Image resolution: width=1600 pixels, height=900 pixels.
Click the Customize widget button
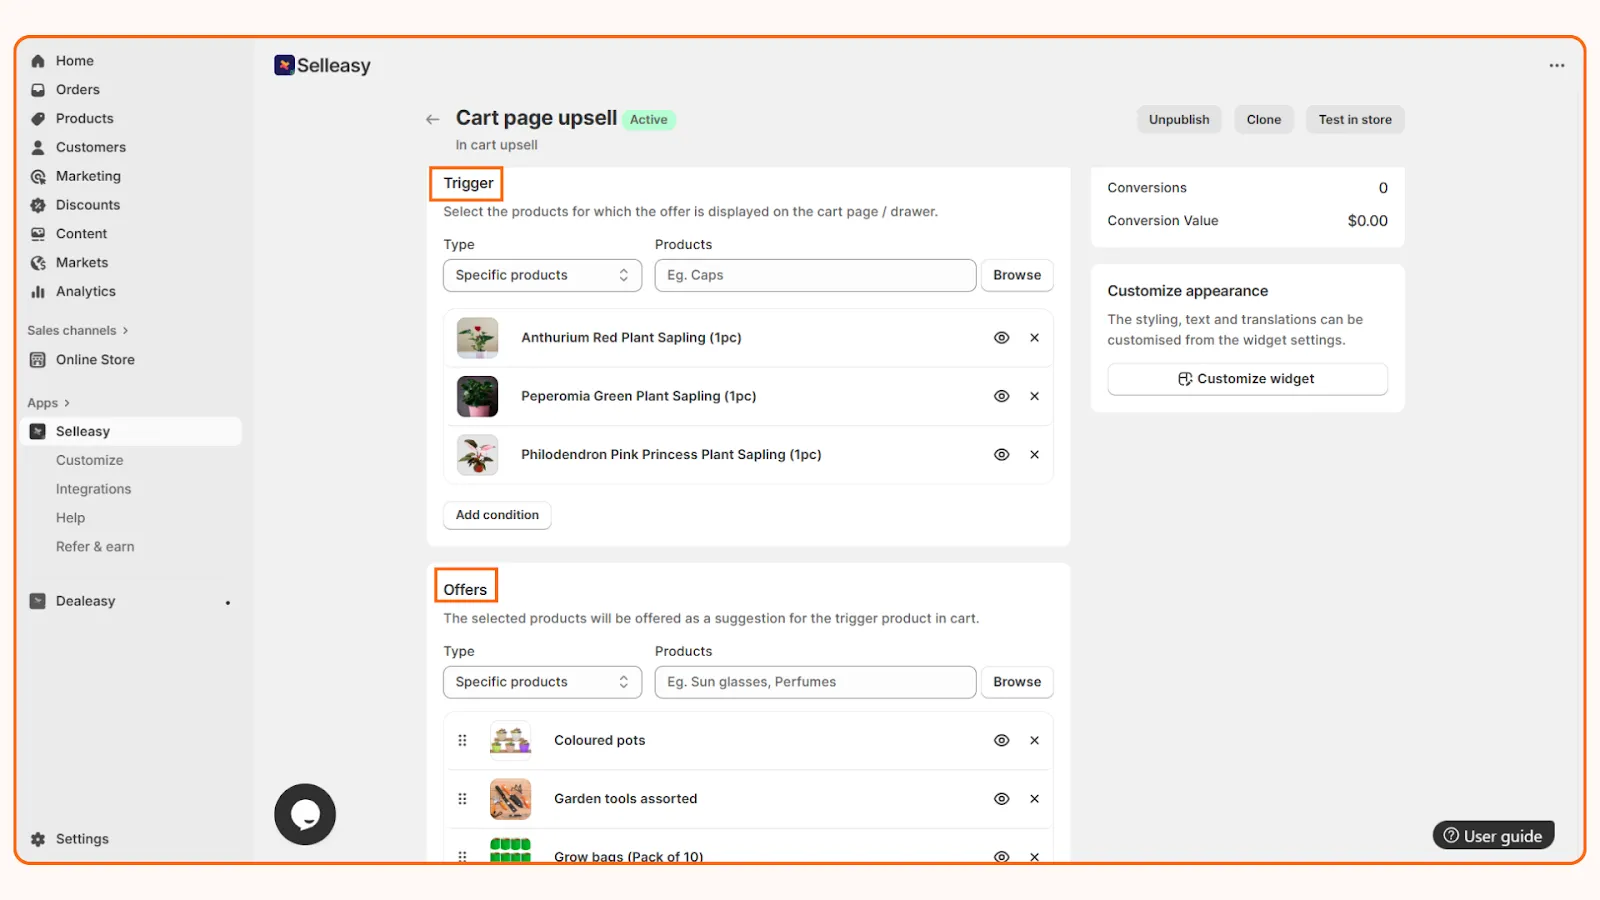coord(1246,379)
